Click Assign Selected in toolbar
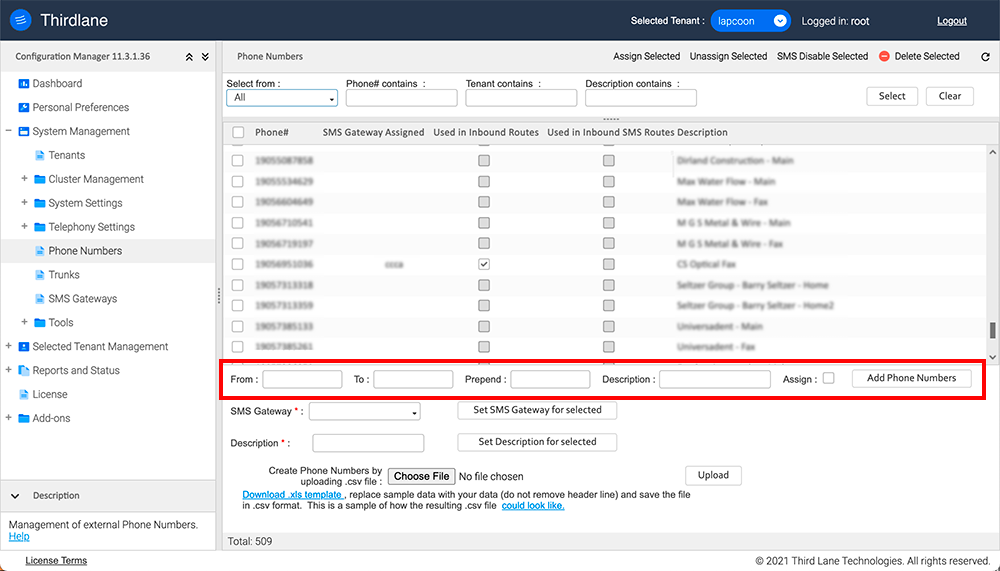 pyautogui.click(x=647, y=56)
